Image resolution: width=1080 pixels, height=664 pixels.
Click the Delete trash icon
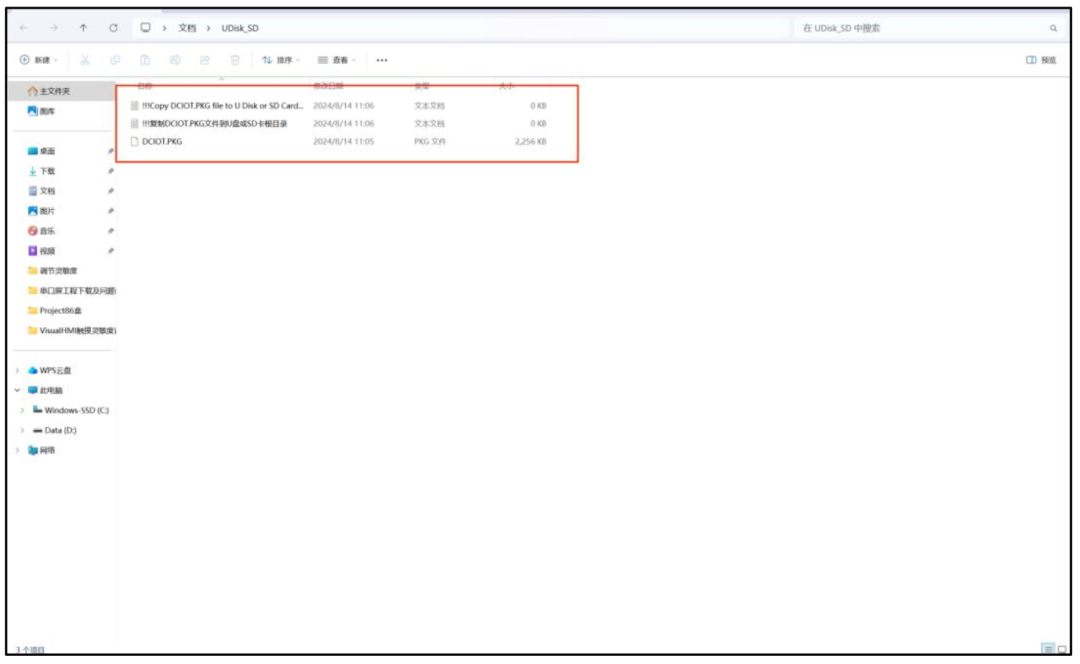coord(235,60)
